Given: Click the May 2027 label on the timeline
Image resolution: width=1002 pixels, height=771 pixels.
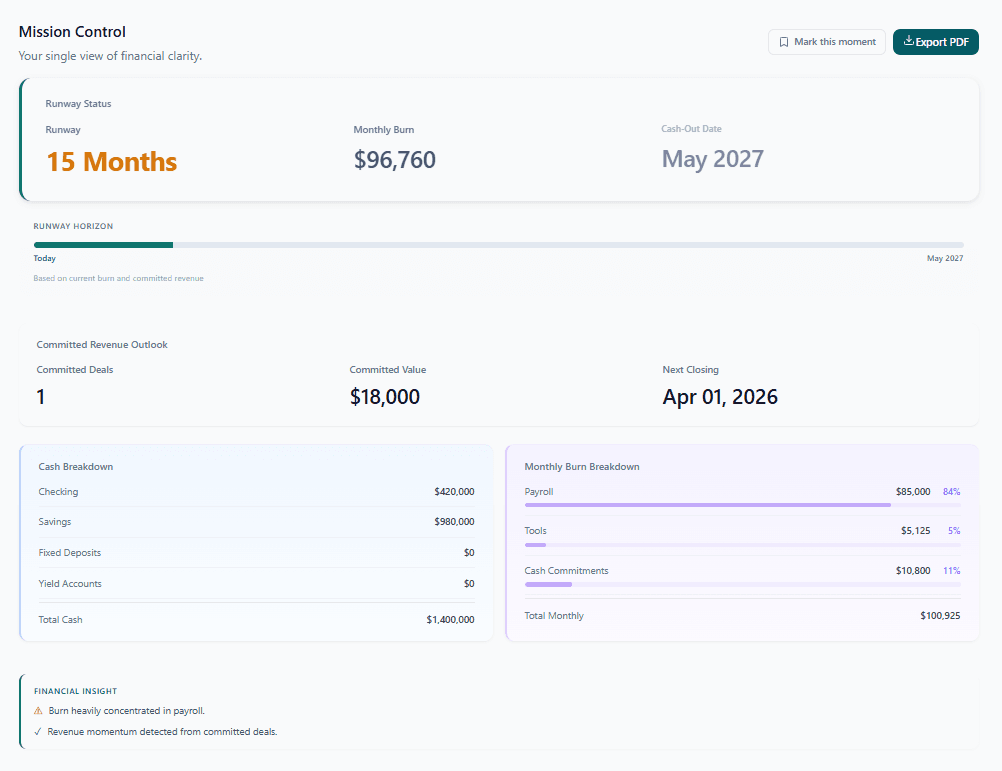Looking at the screenshot, I should point(944,258).
